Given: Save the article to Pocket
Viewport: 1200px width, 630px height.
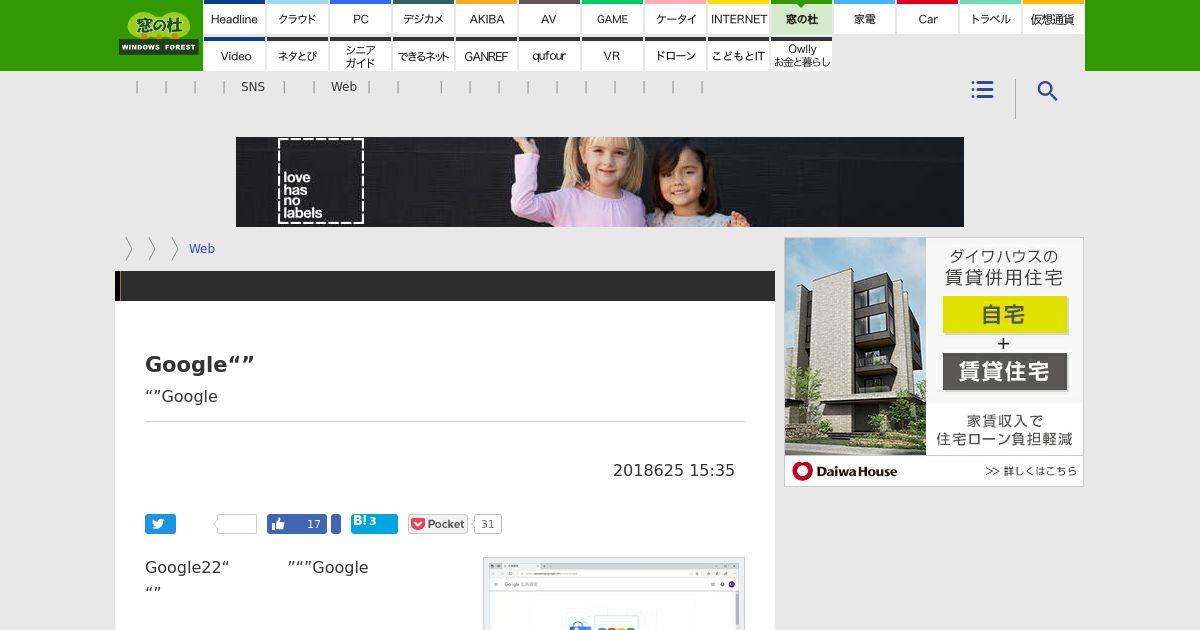Looking at the screenshot, I should tap(438, 524).
